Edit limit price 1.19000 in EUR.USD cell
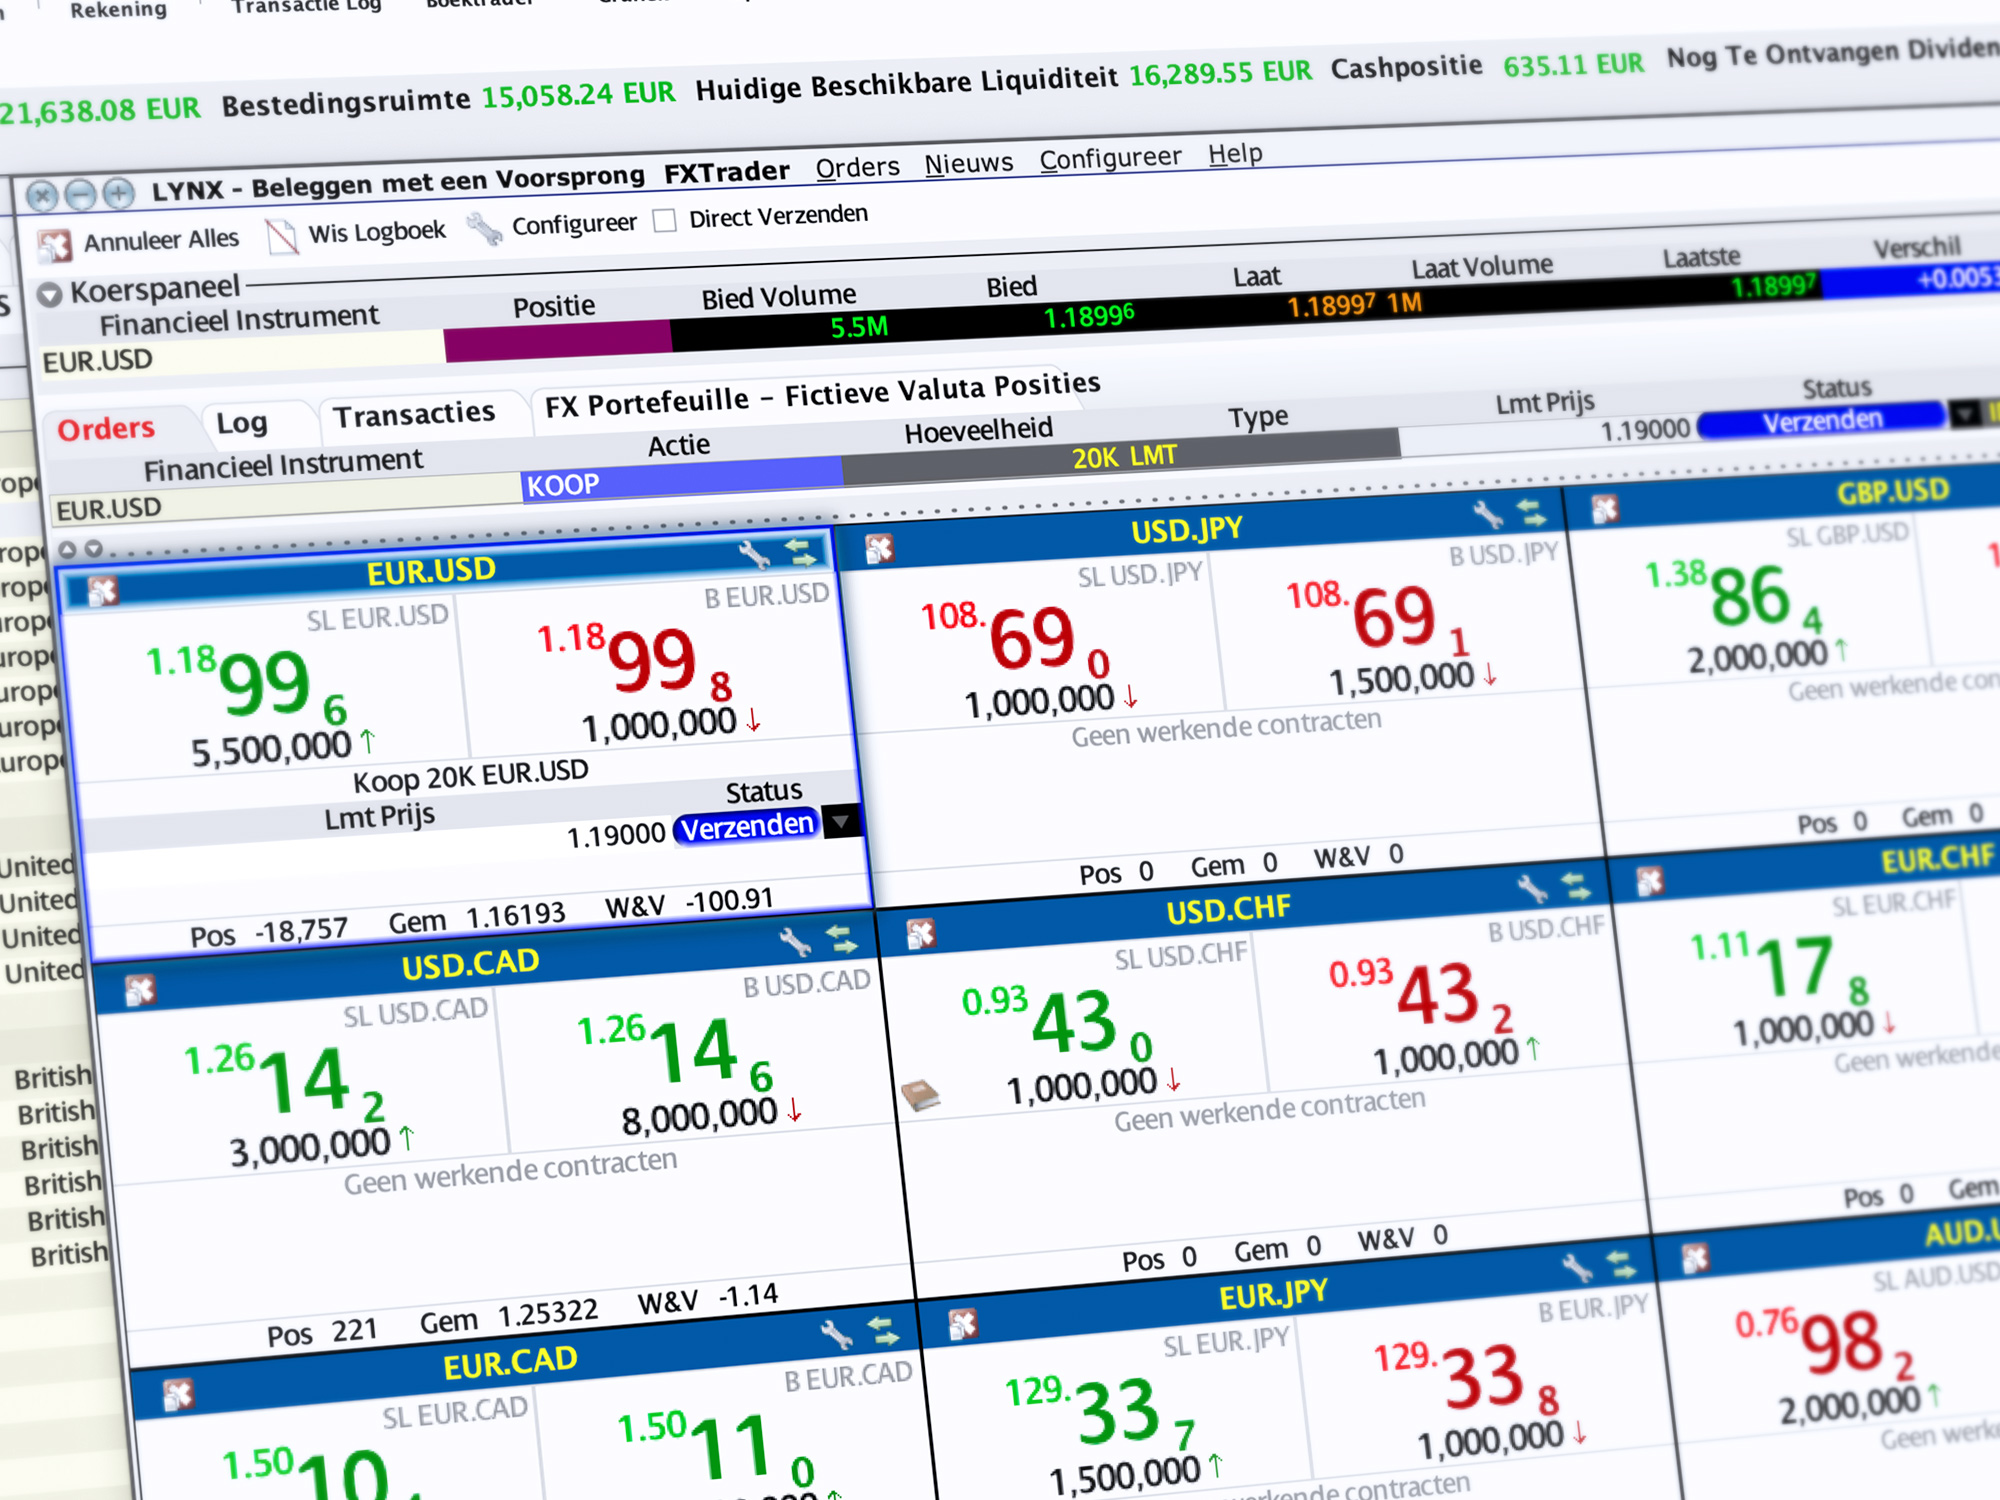2000x1500 pixels. [615, 835]
